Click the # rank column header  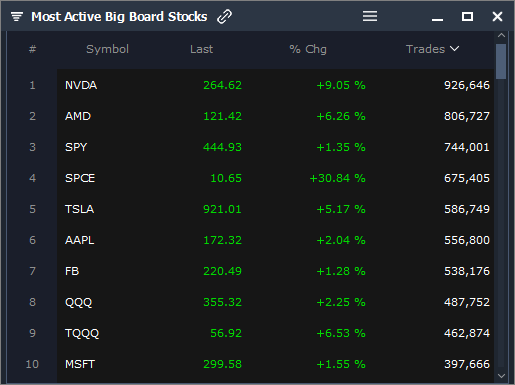click(x=32, y=49)
